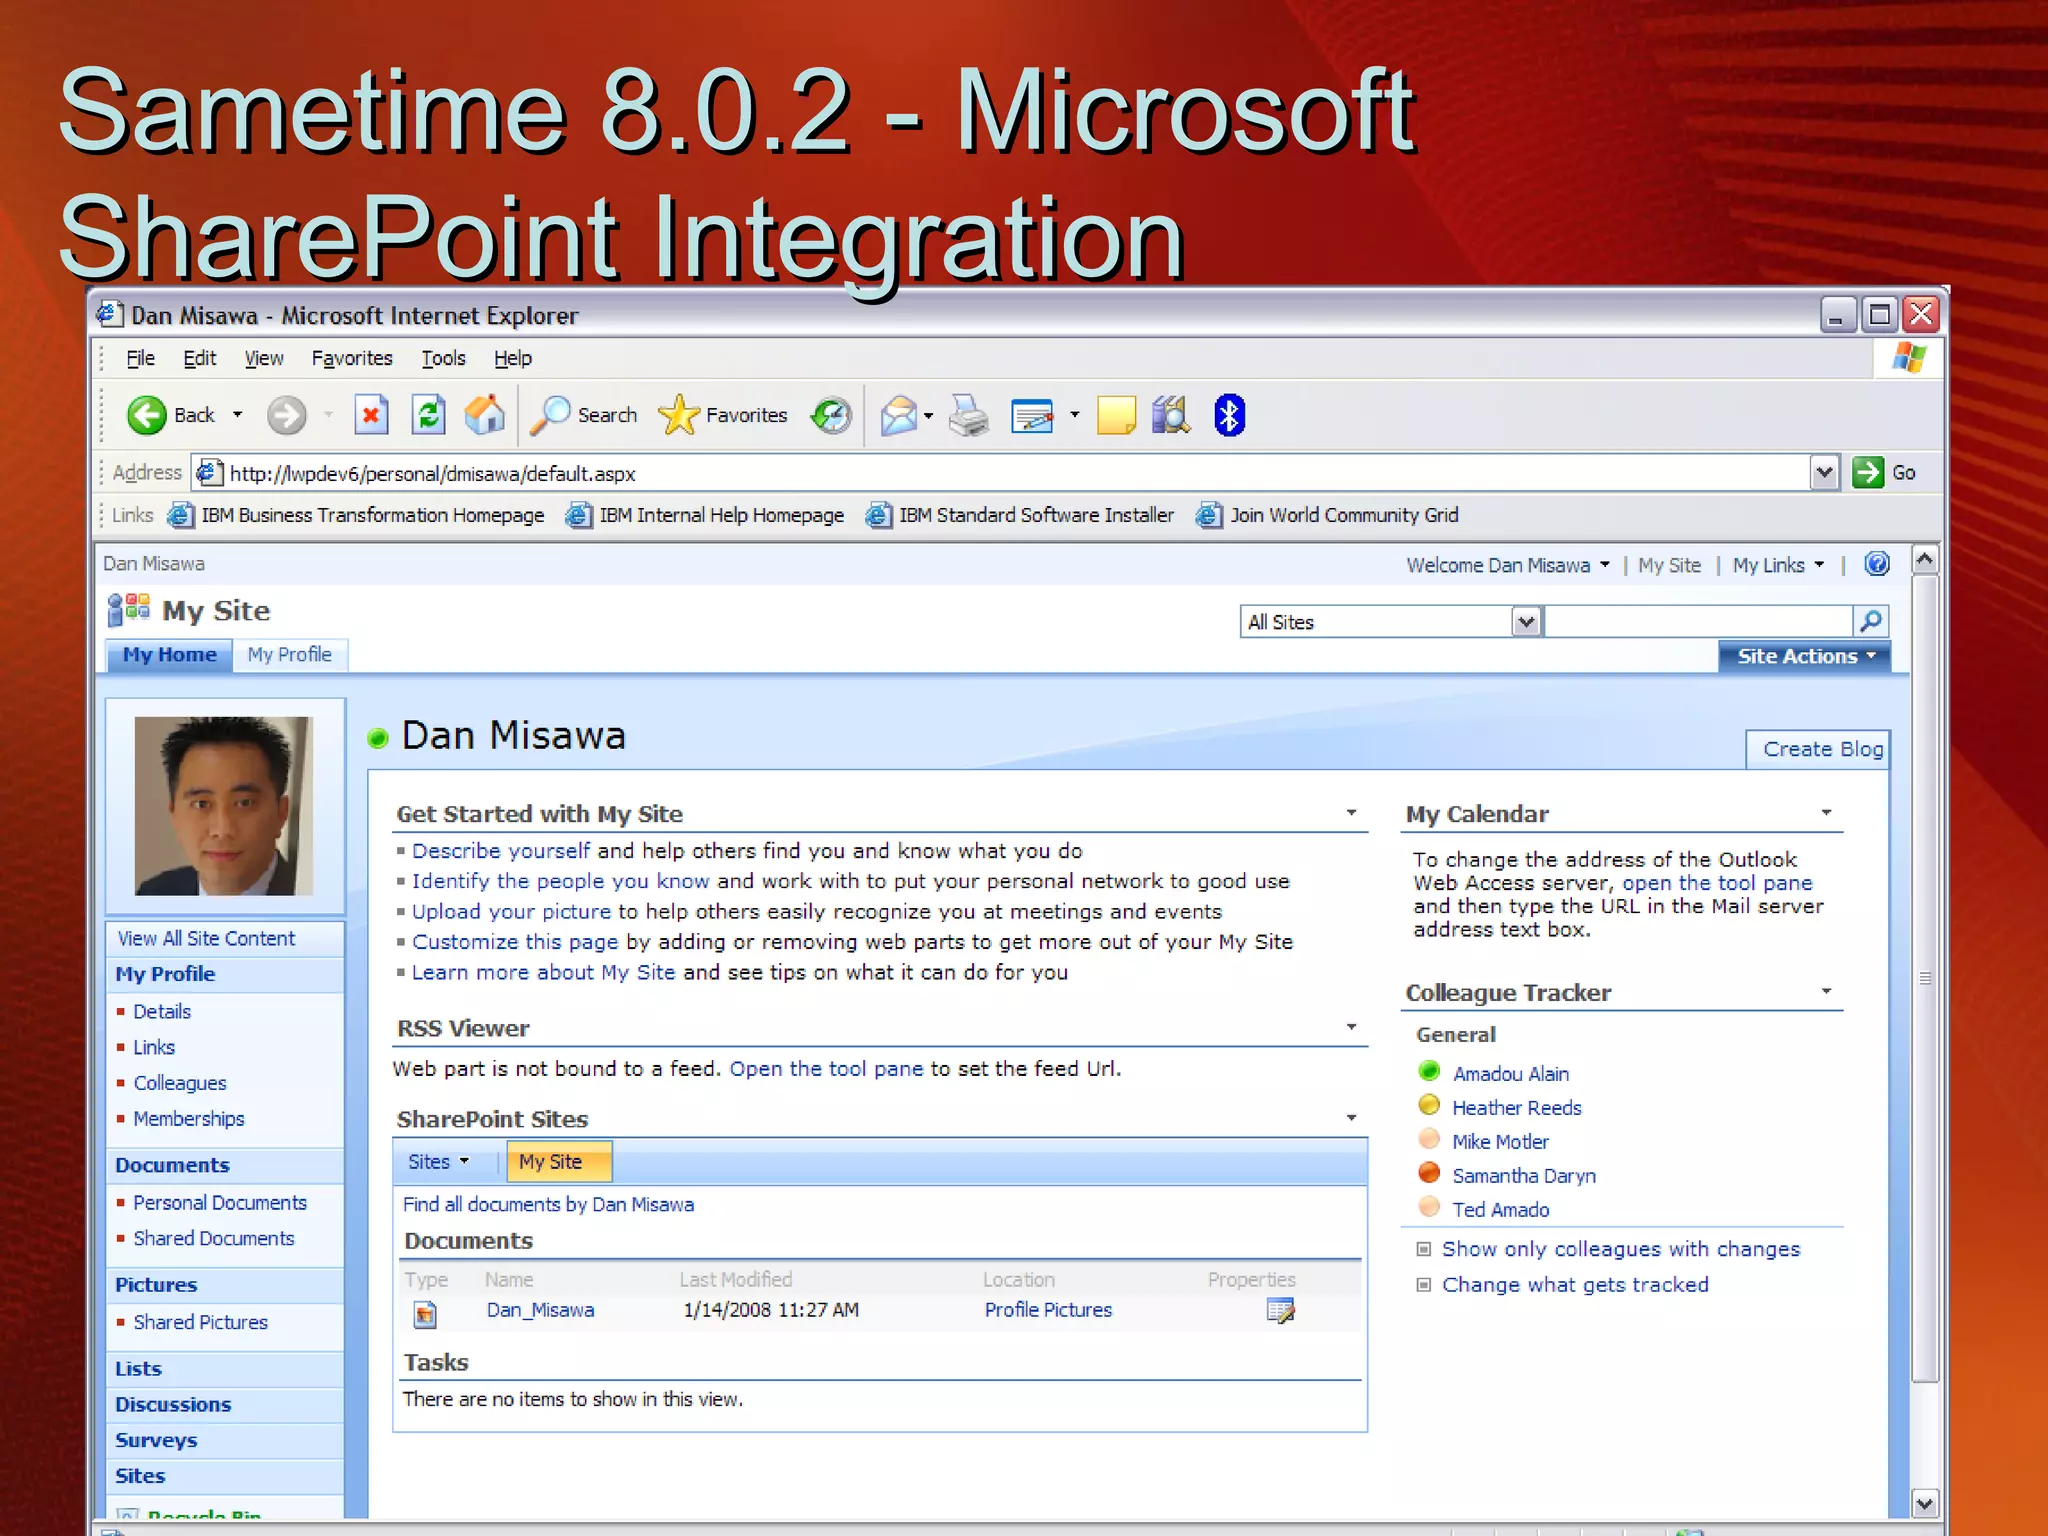The image size is (2048, 1536).
Task: Click the Bluetooth toolbar icon
Action: [1229, 415]
